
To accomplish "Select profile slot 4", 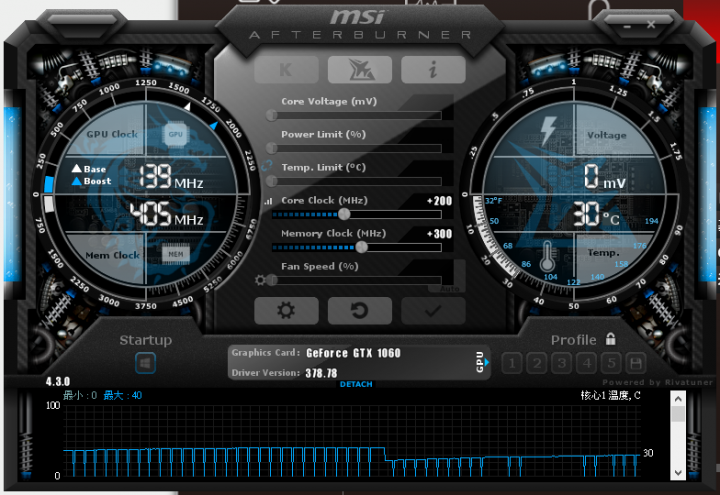I will click(586, 363).
